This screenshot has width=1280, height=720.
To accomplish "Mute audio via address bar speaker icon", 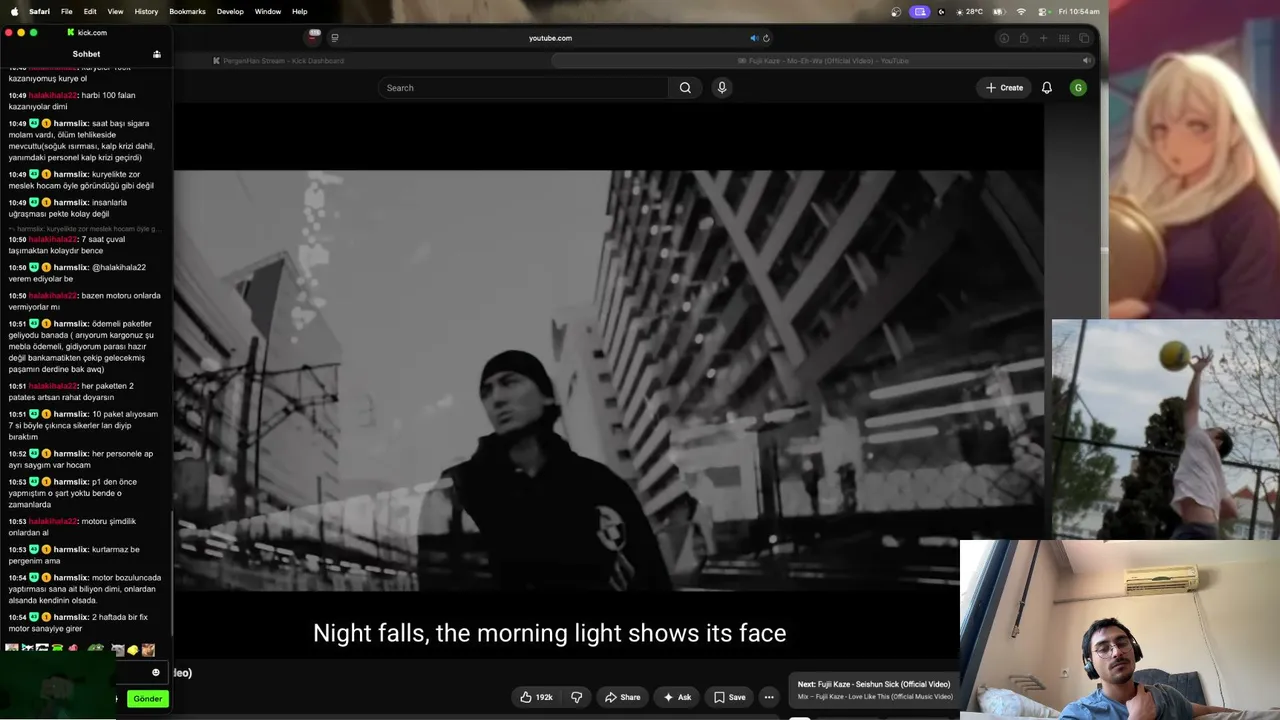I will 754,38.
